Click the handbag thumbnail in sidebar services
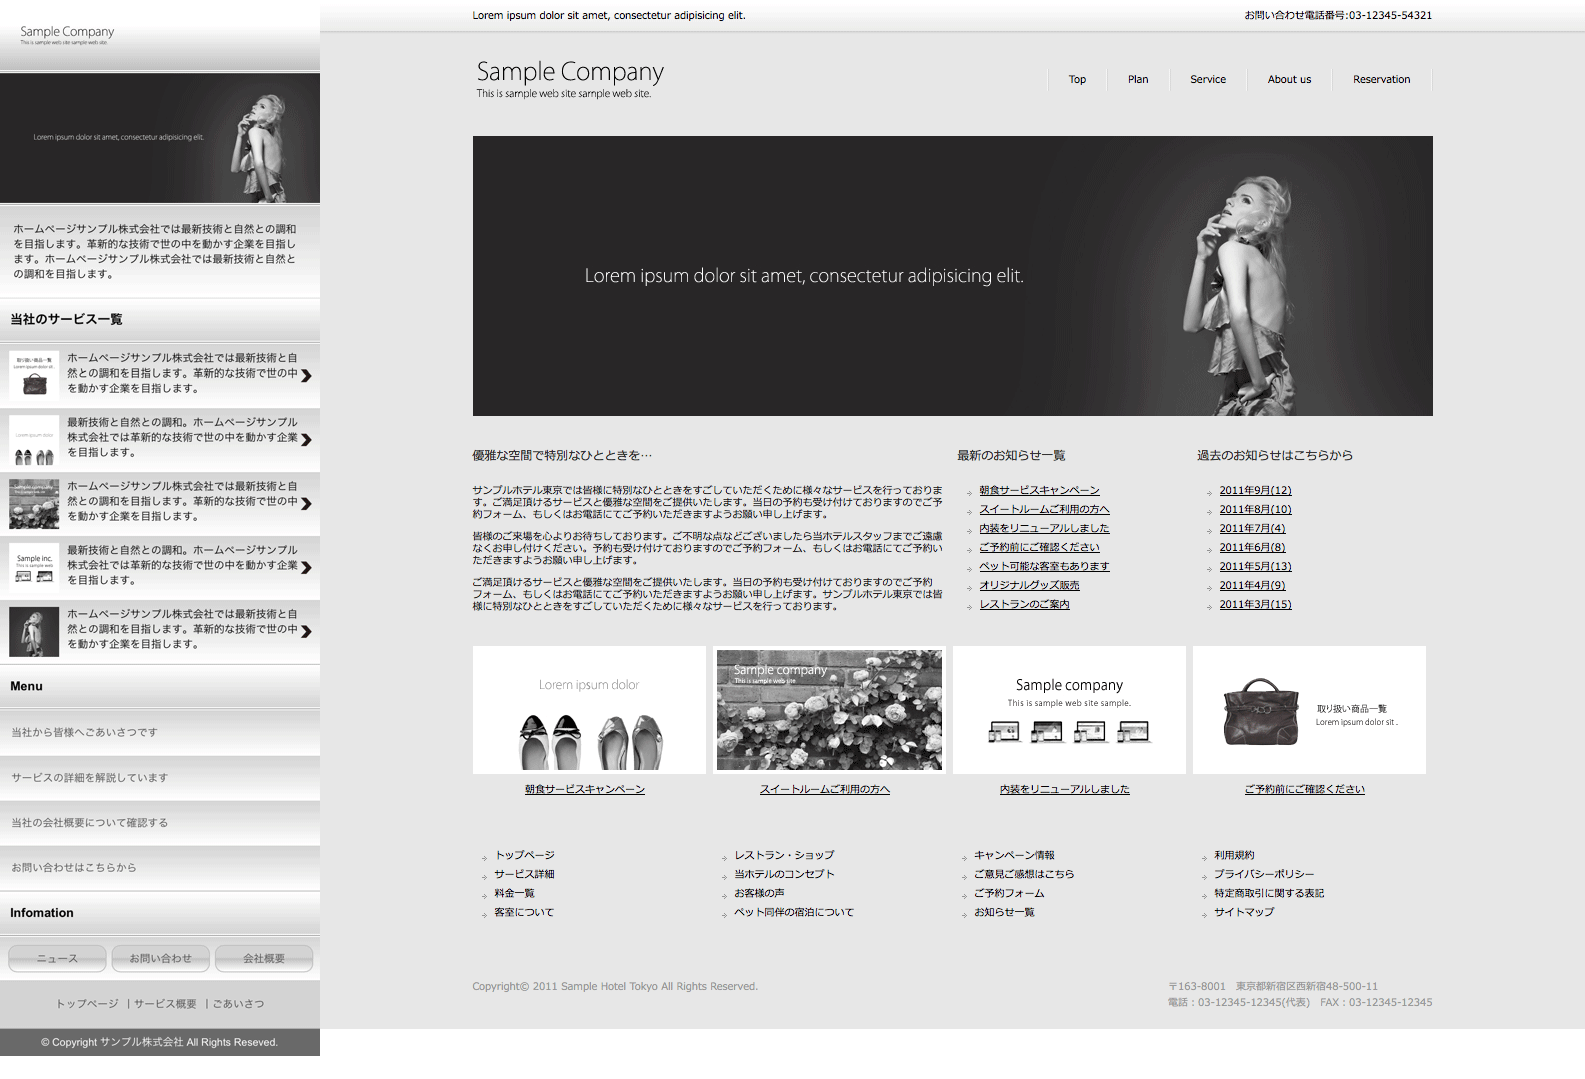Viewport: 1585px width, 1079px height. pos(34,375)
